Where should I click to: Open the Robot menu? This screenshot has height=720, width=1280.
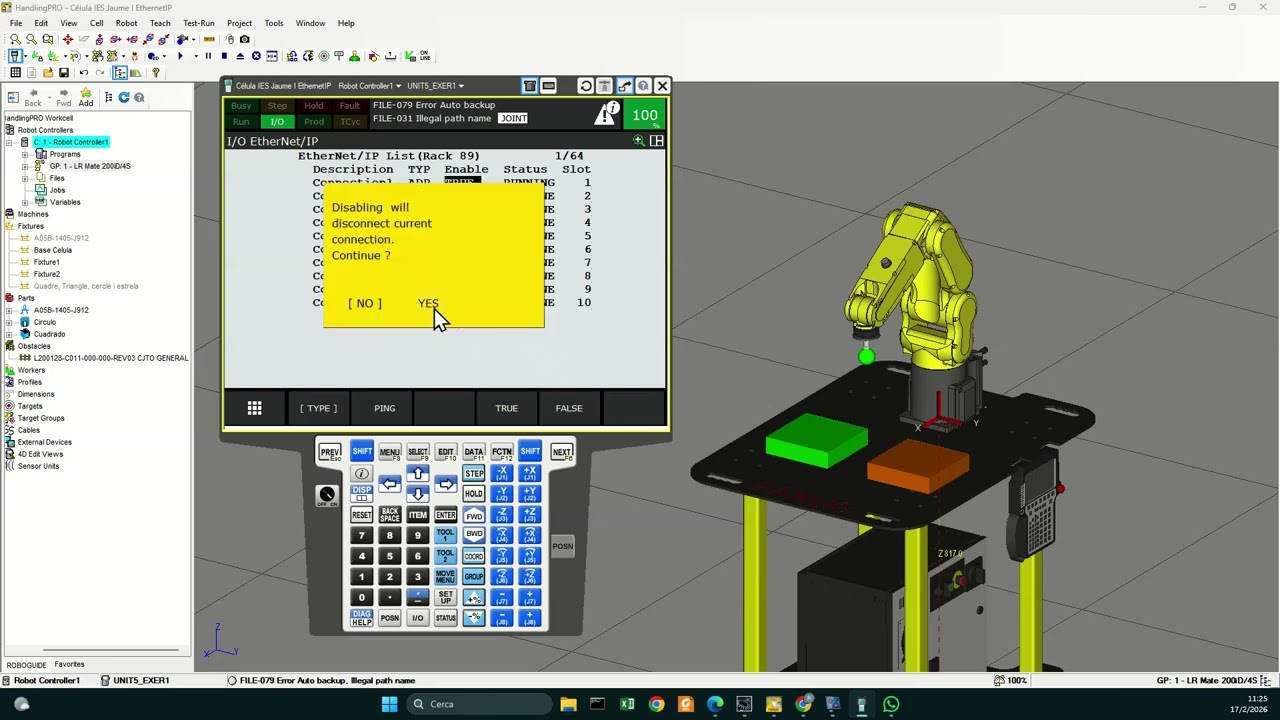click(x=126, y=23)
